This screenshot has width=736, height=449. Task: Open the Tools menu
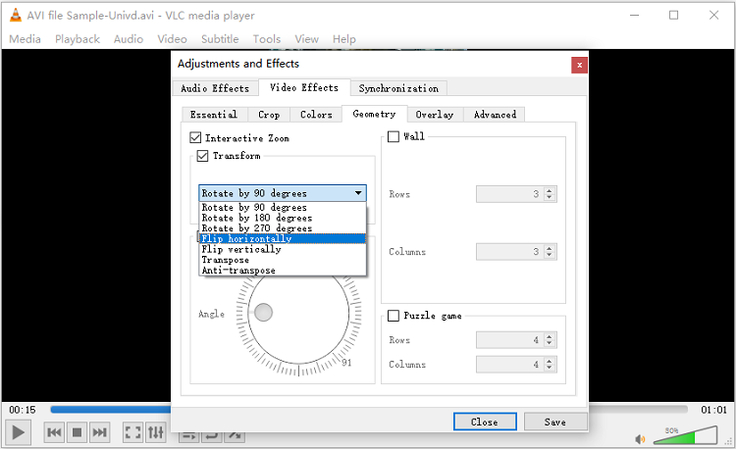[x=267, y=39]
